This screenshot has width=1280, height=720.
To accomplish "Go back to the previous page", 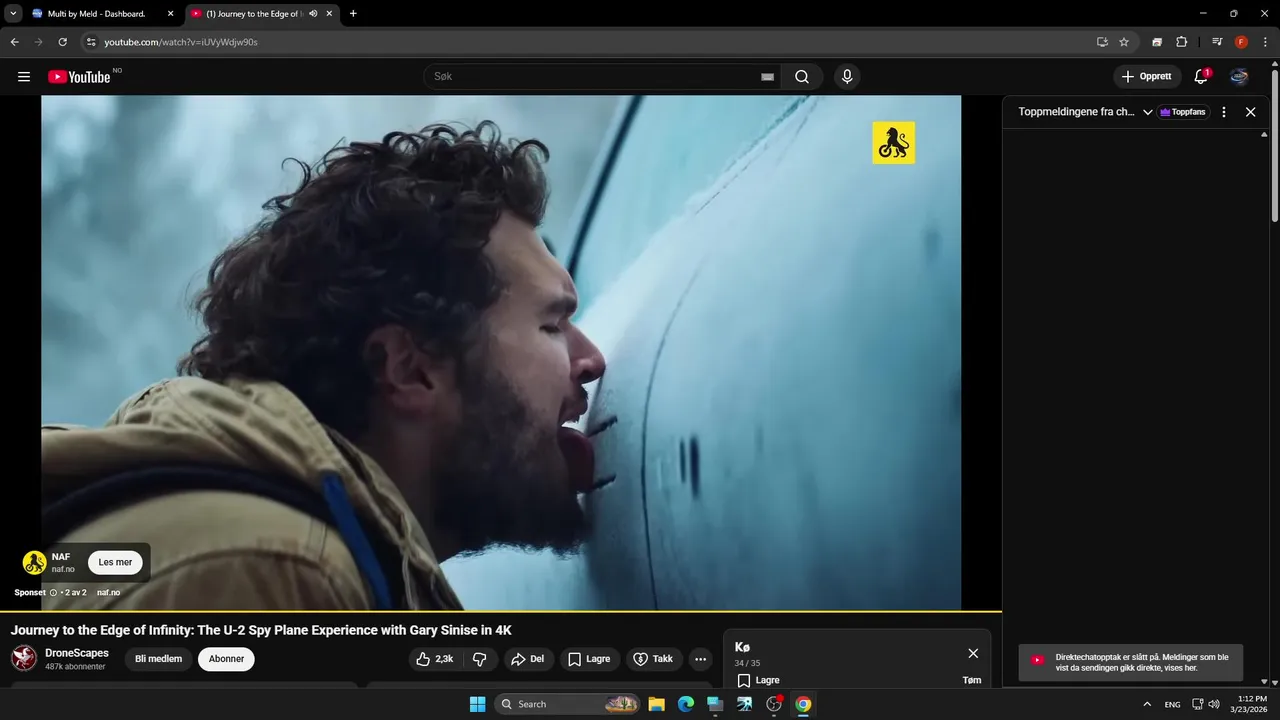I will pos(14,42).
